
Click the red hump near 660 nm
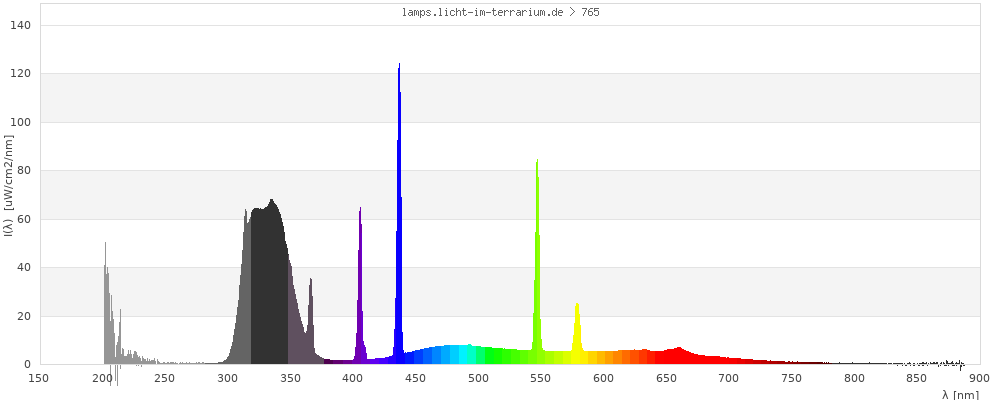click(679, 356)
